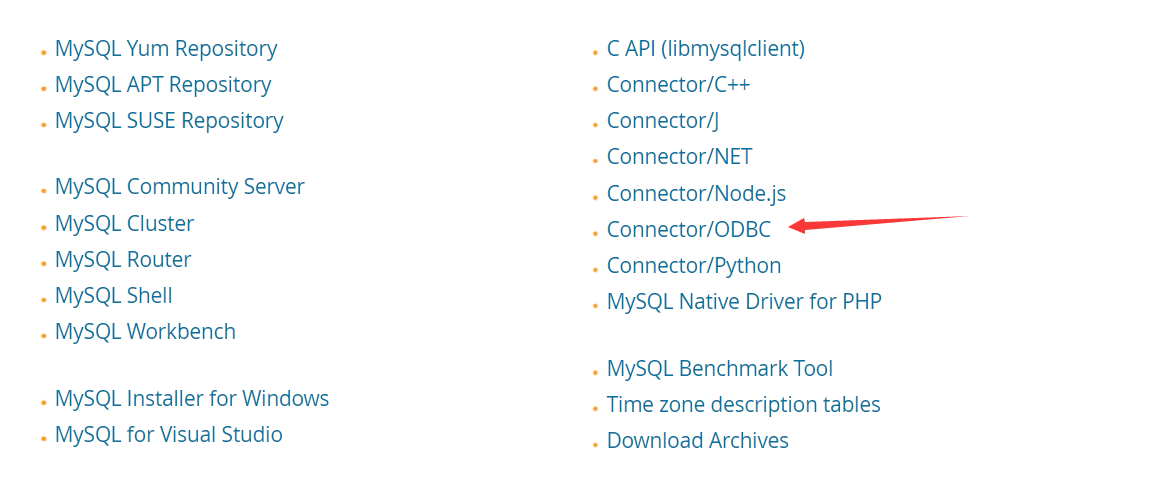Screen dimensions: 1152x489
Task: Visit MySQL Native Driver for PHP
Action: tap(744, 302)
